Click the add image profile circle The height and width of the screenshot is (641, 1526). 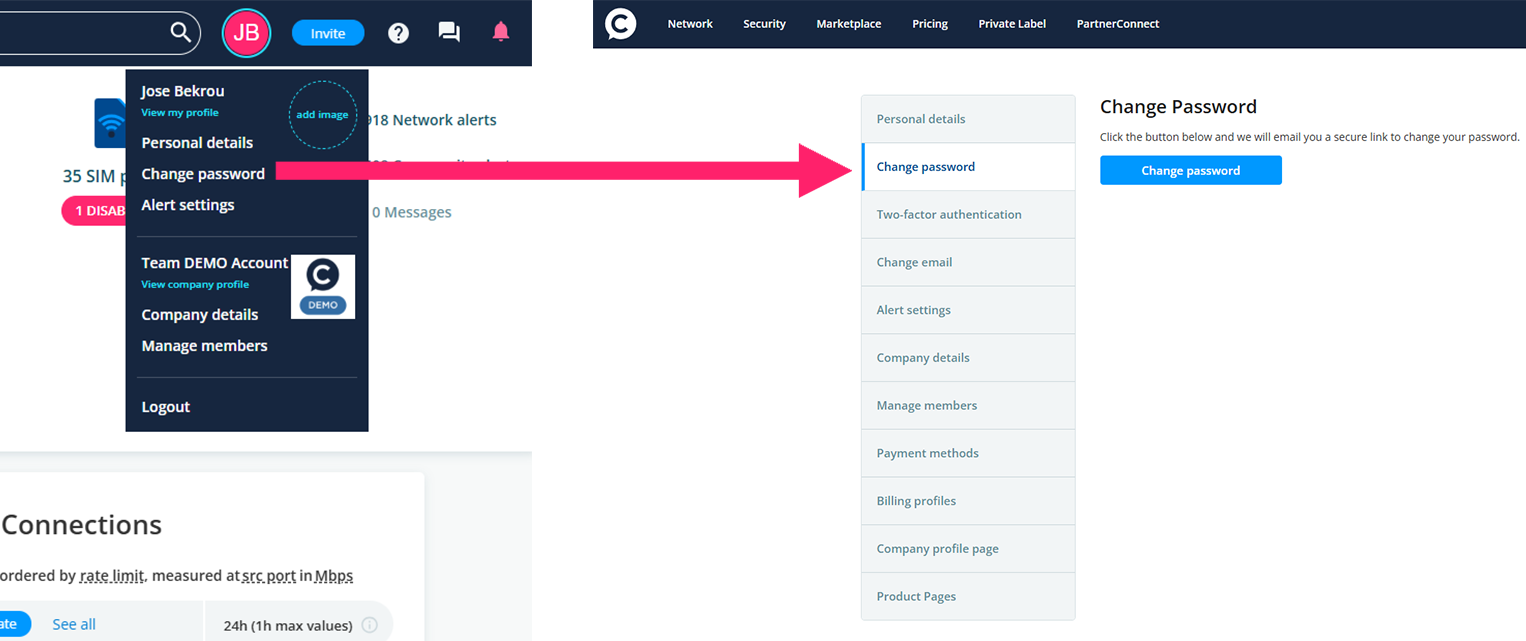pos(322,115)
